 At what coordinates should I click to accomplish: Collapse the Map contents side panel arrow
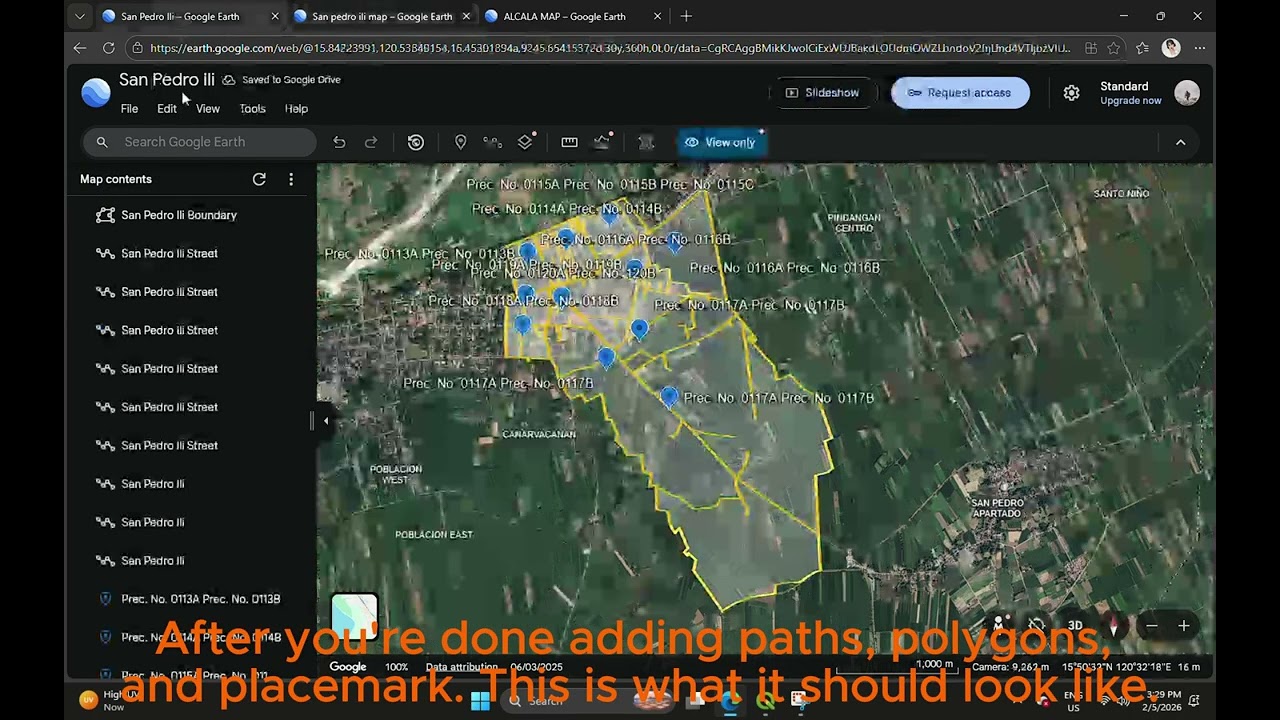click(x=326, y=421)
